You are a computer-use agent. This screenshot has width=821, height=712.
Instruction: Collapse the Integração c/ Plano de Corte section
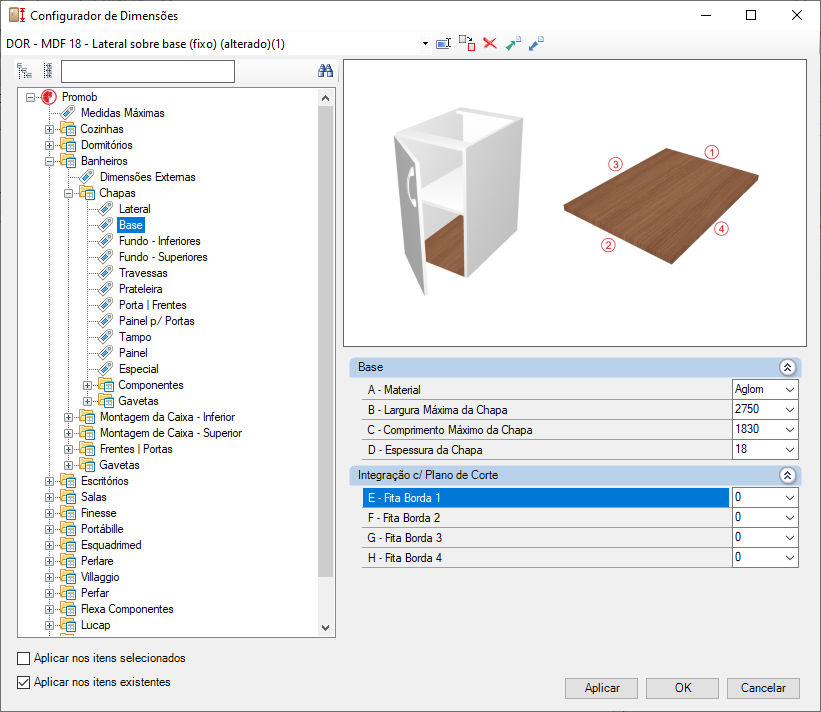point(787,475)
